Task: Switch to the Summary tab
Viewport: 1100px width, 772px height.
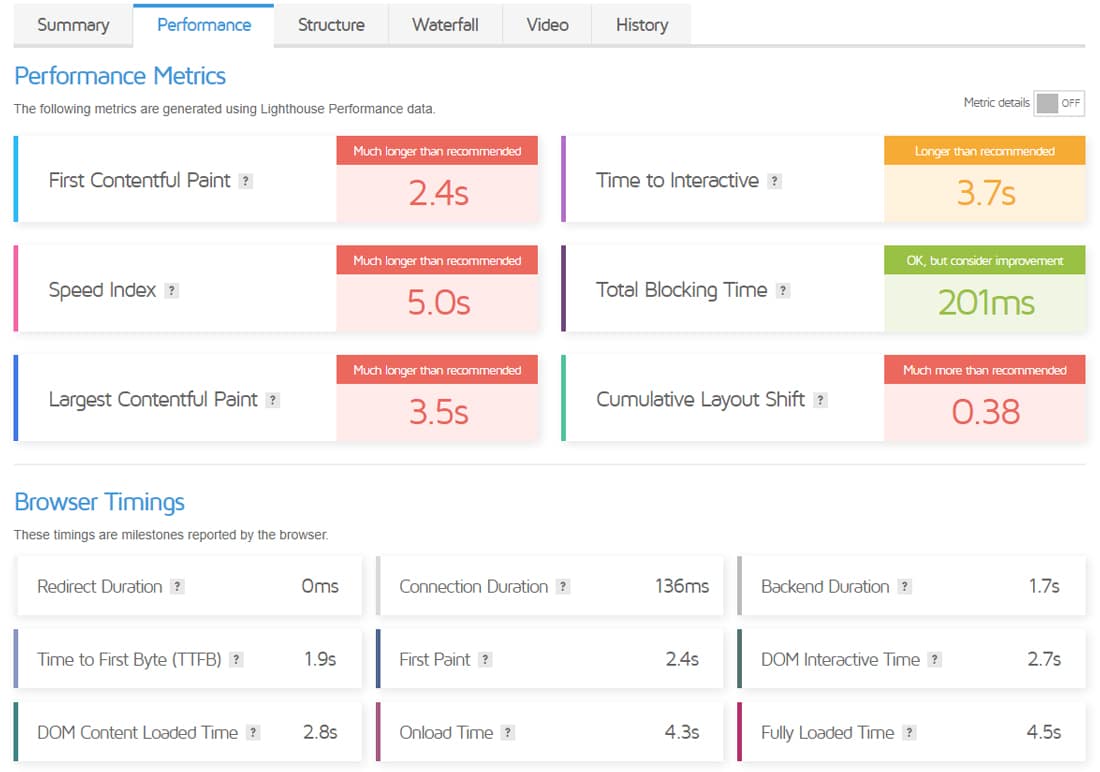Action: (72, 25)
